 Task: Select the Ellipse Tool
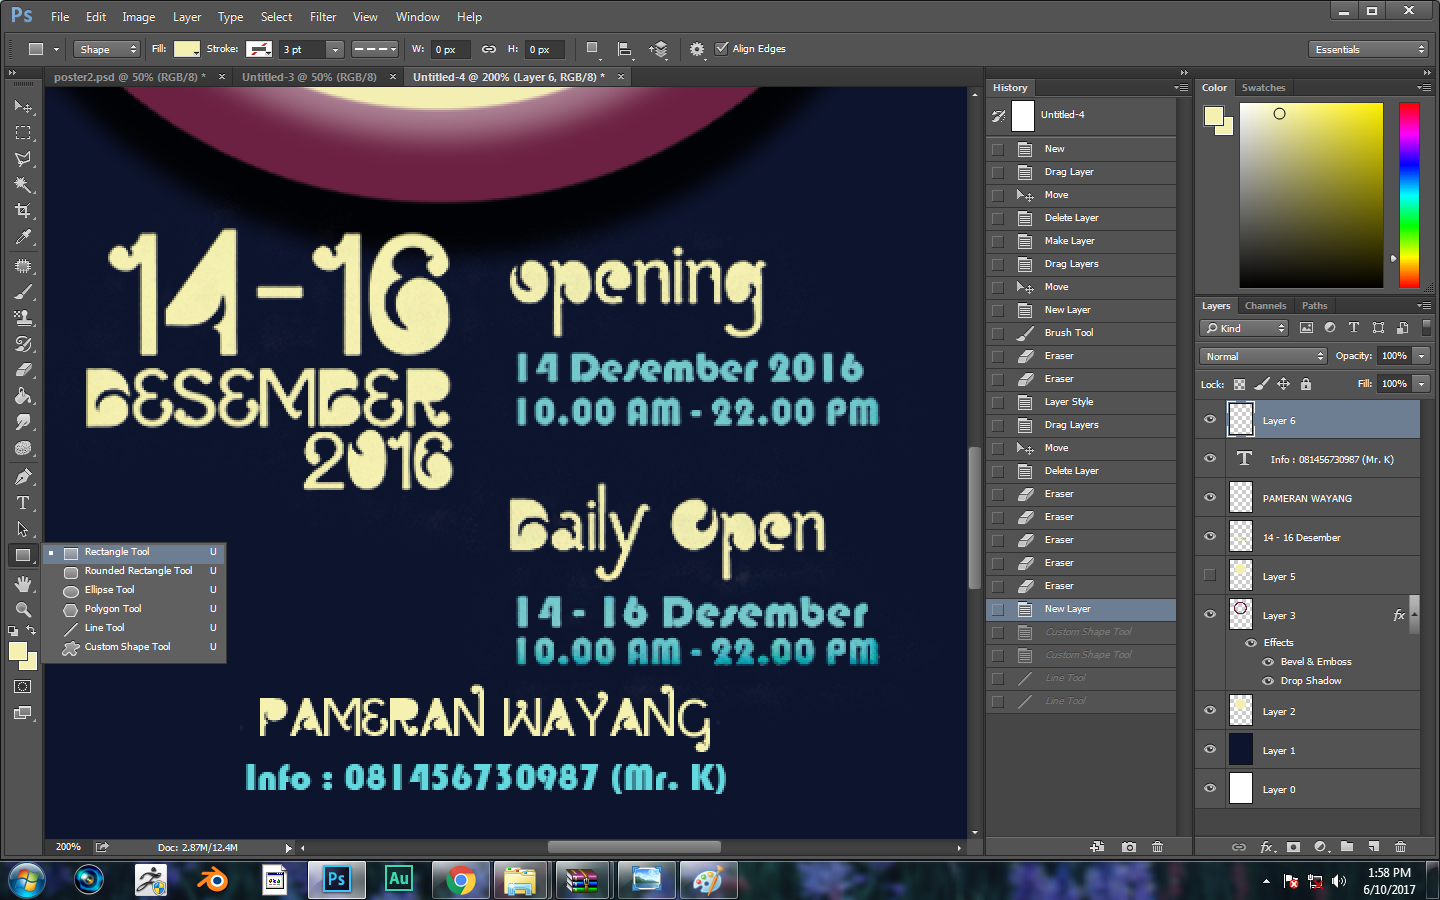[109, 589]
